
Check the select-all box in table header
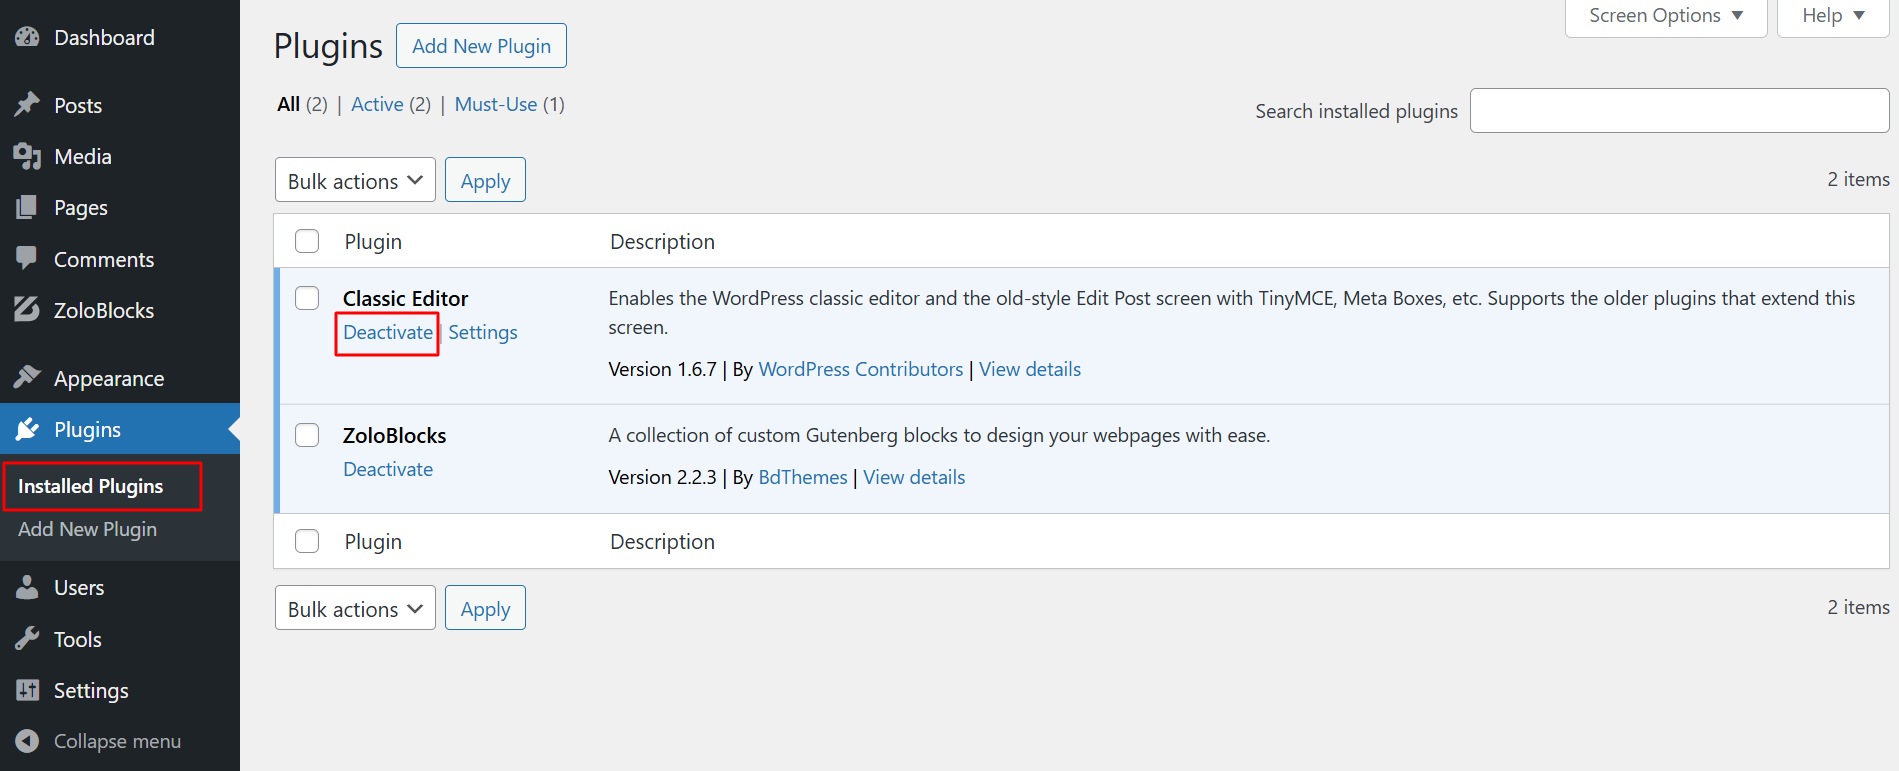[x=307, y=241]
